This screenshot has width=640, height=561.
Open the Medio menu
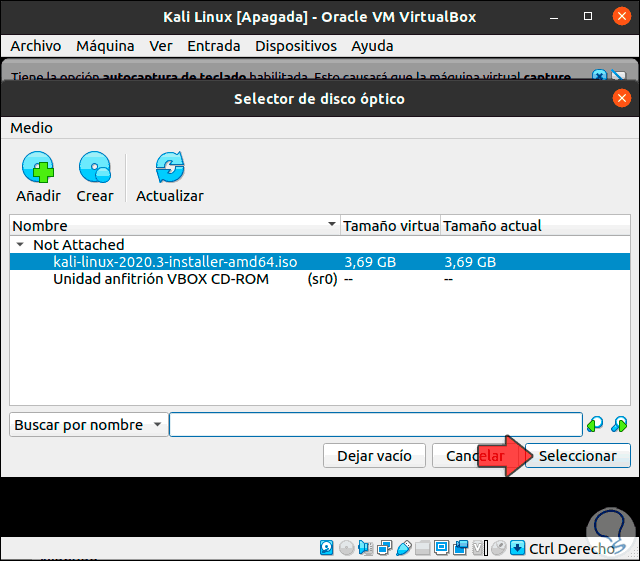coord(31,128)
